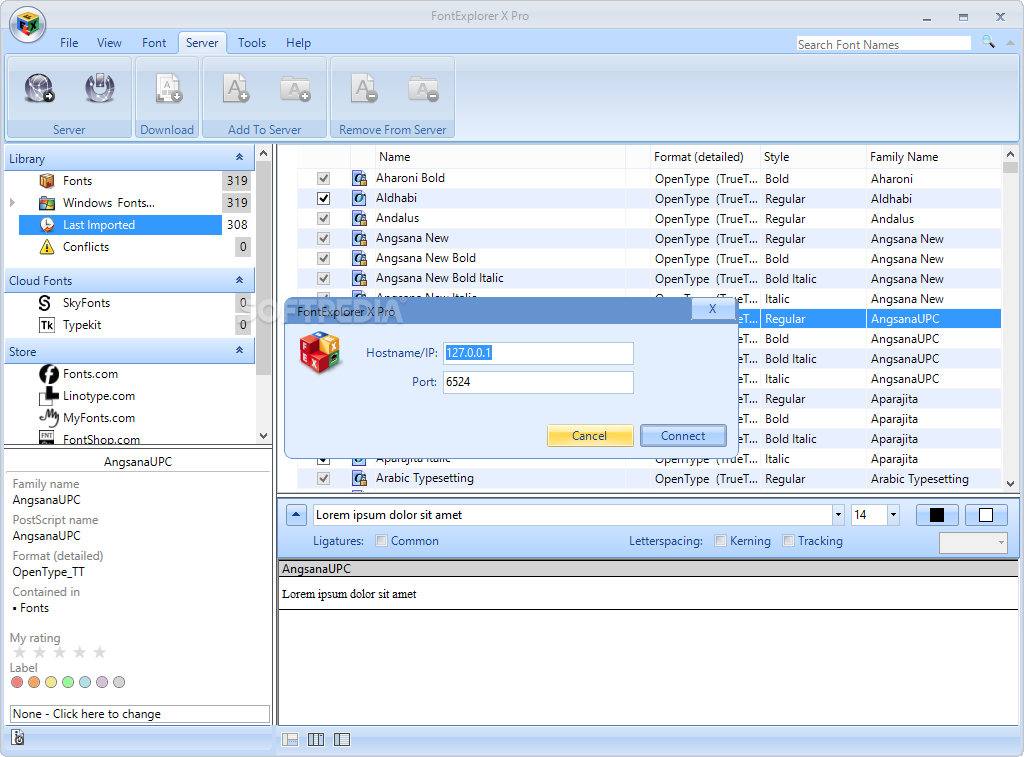Image resolution: width=1024 pixels, height=757 pixels.
Task: Collapse the Store section
Action: [240, 351]
